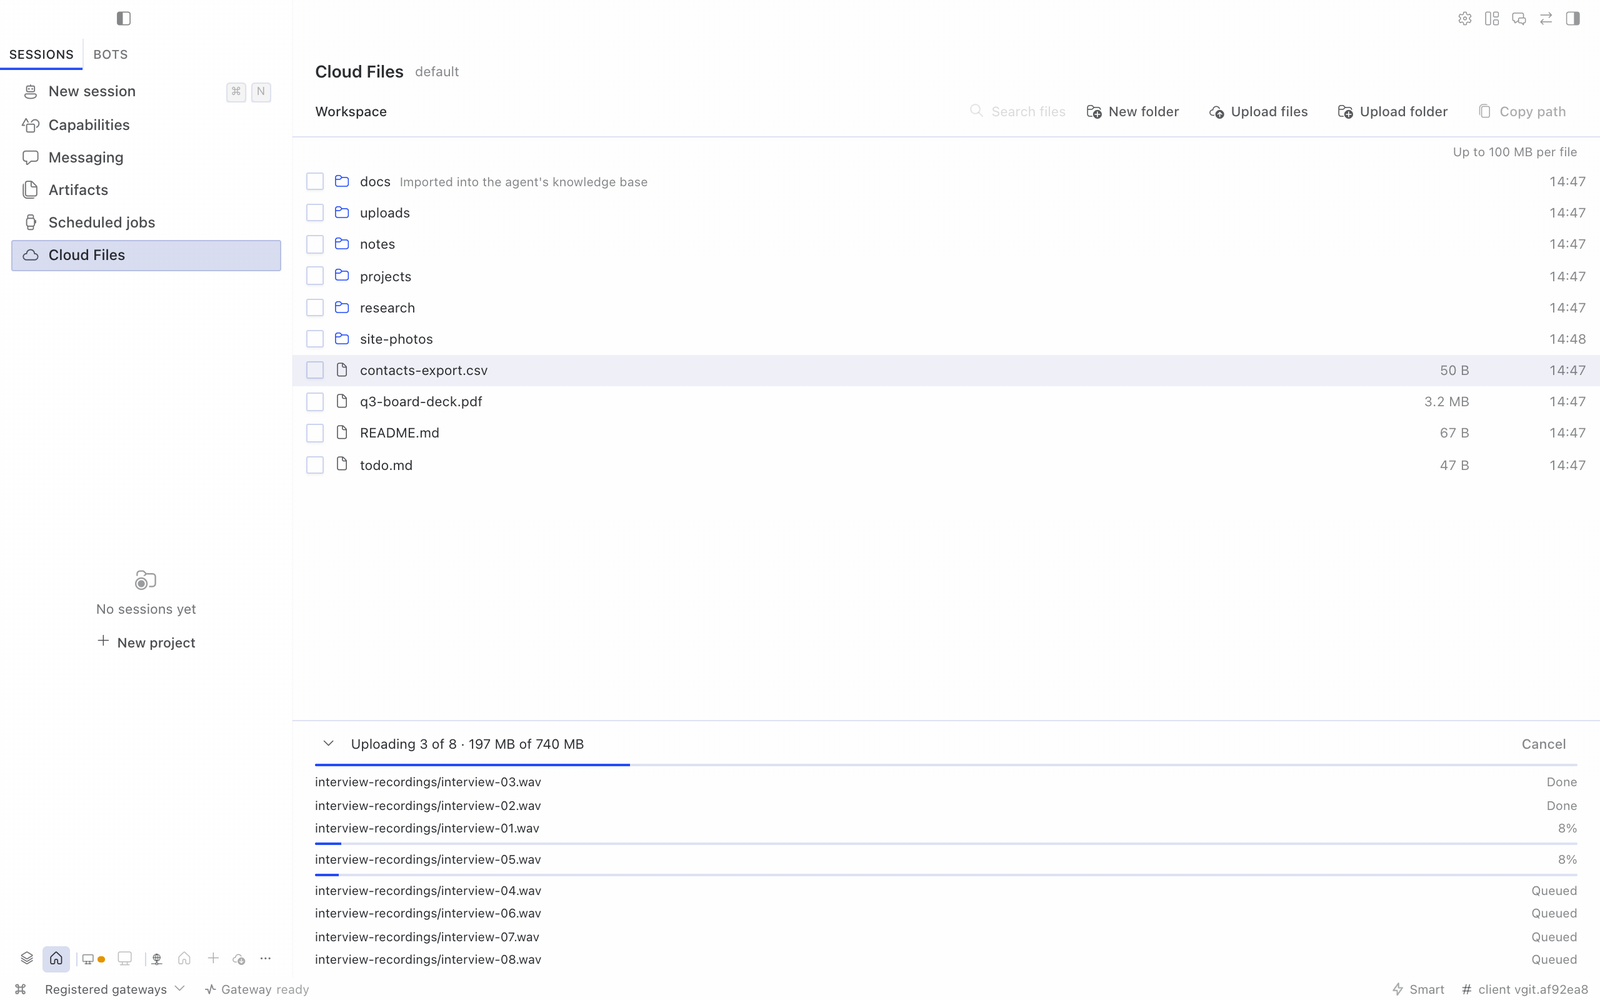Click the cloud download icon in bottom bar
This screenshot has height=1000, width=1600.
[x=239, y=958]
